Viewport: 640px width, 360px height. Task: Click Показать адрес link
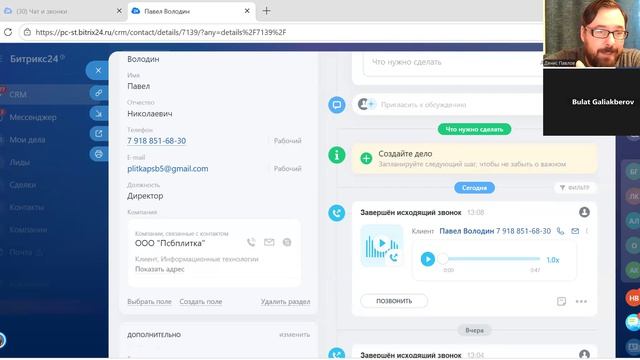(160, 269)
